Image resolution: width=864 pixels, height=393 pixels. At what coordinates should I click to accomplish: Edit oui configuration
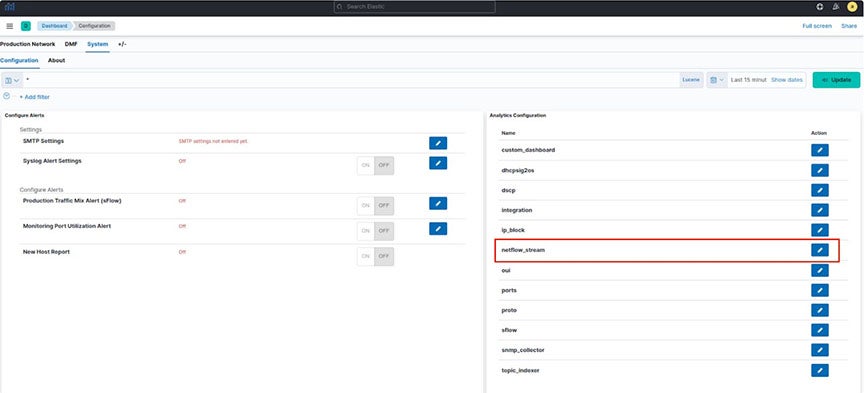tap(819, 270)
